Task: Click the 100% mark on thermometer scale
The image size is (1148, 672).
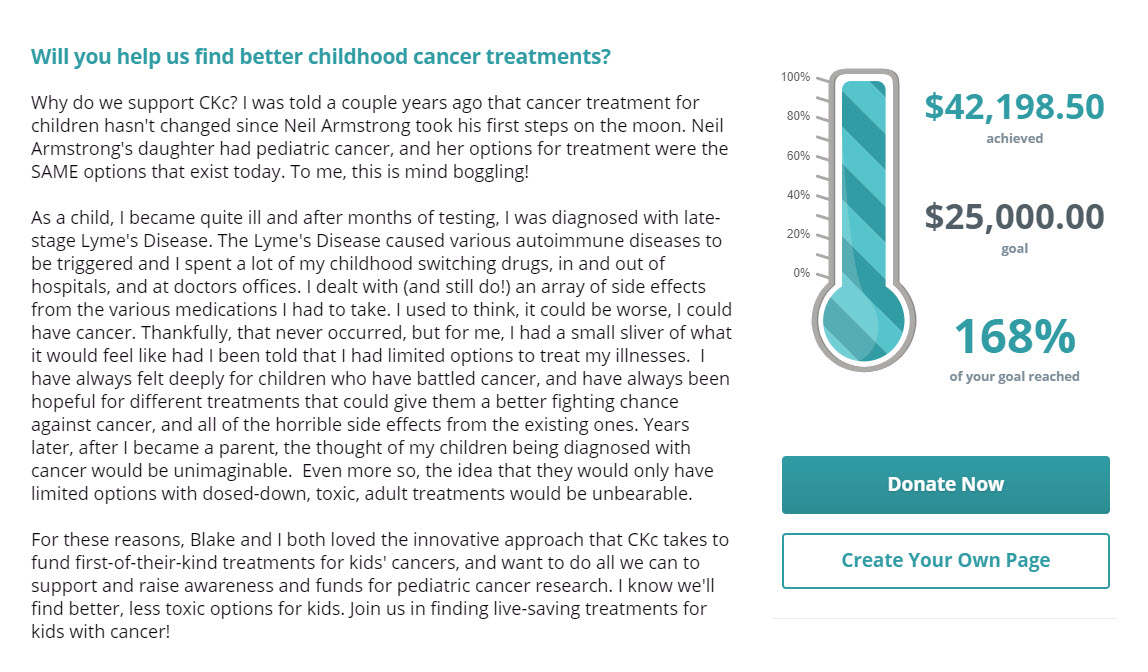Action: 795,77
